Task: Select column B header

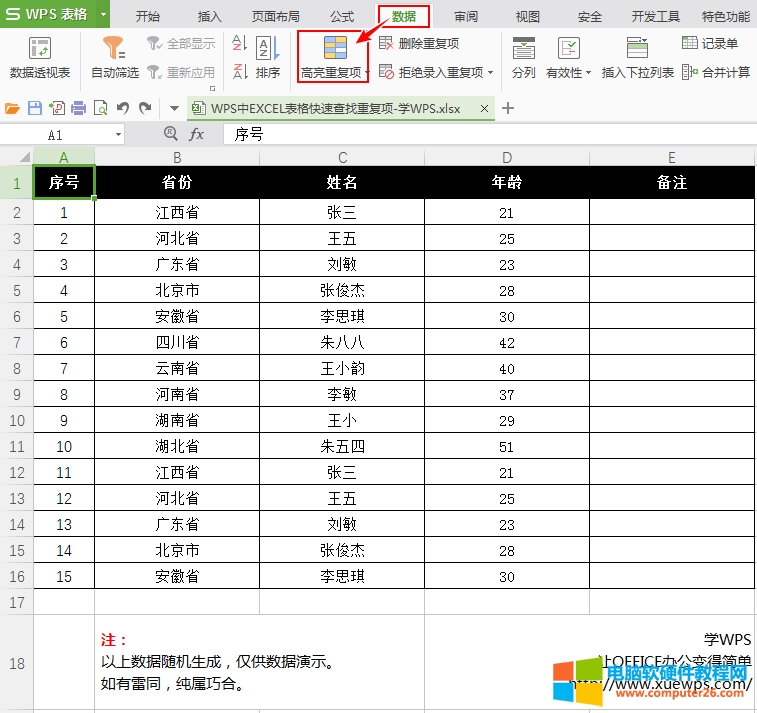Action: [x=177, y=157]
